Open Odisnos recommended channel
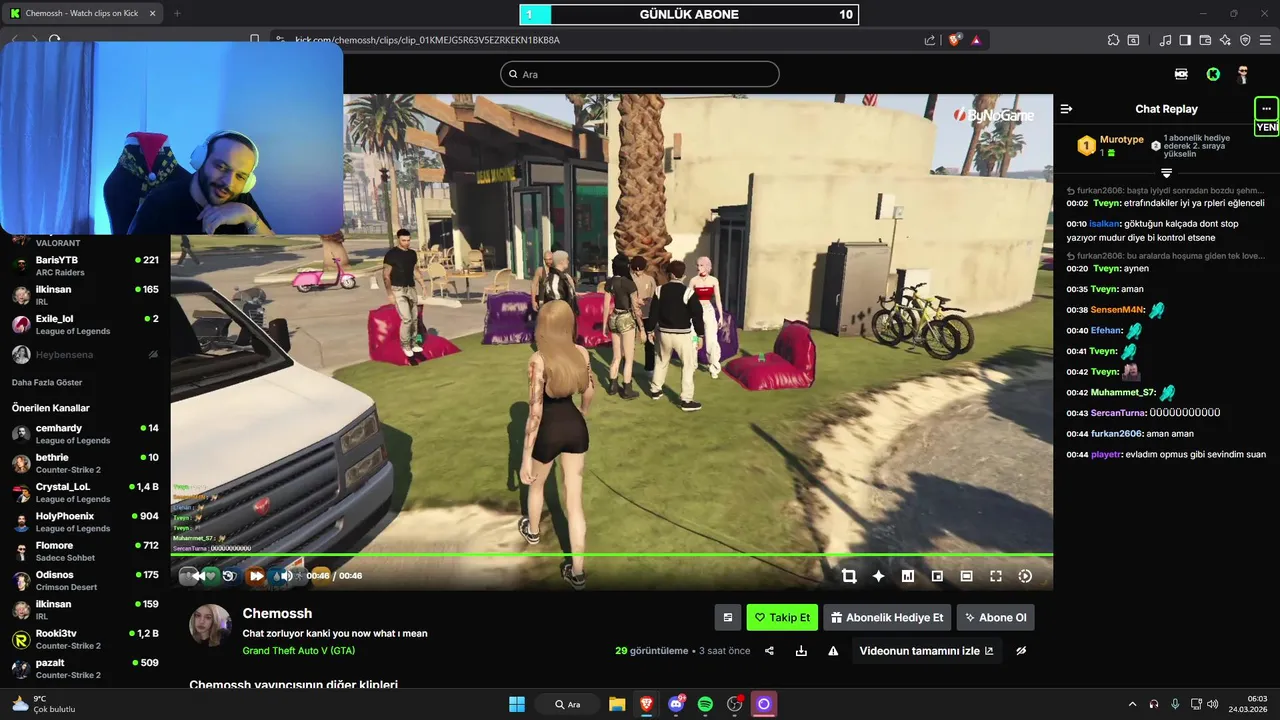1280x720 pixels. click(85, 581)
